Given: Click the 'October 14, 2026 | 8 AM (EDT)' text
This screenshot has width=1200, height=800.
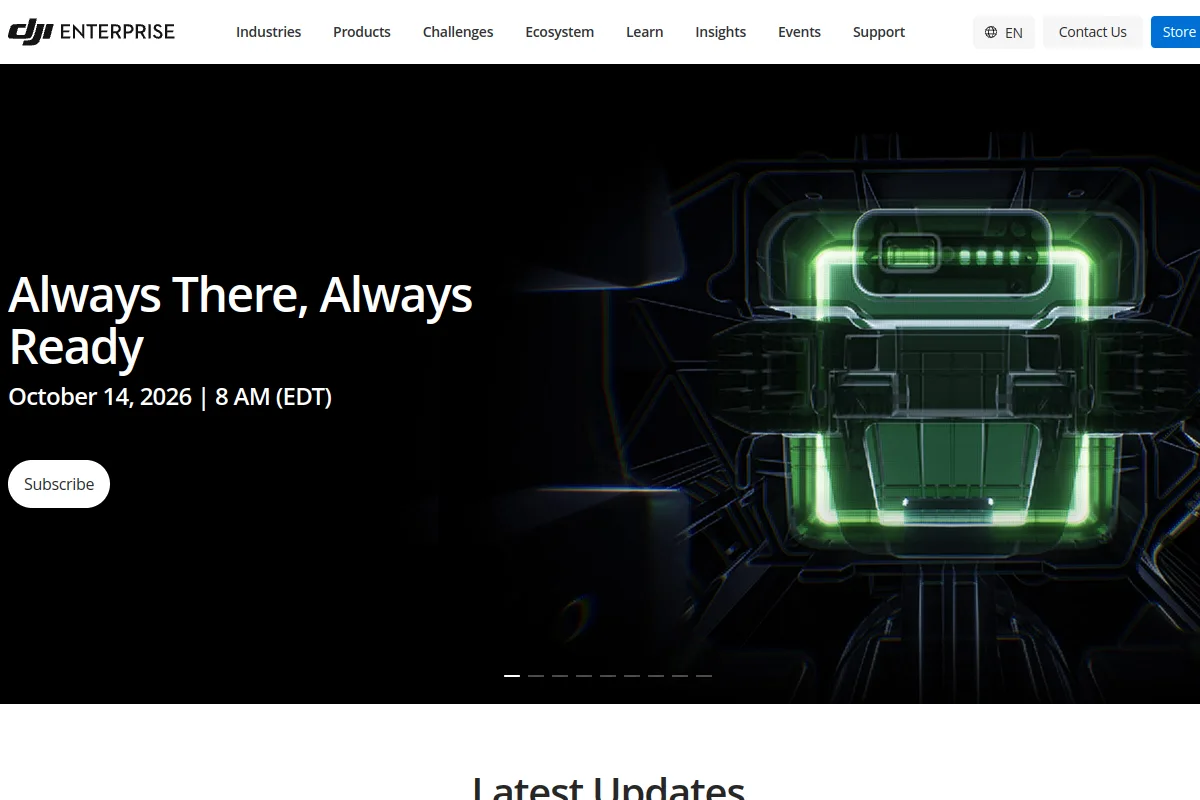Looking at the screenshot, I should (170, 397).
